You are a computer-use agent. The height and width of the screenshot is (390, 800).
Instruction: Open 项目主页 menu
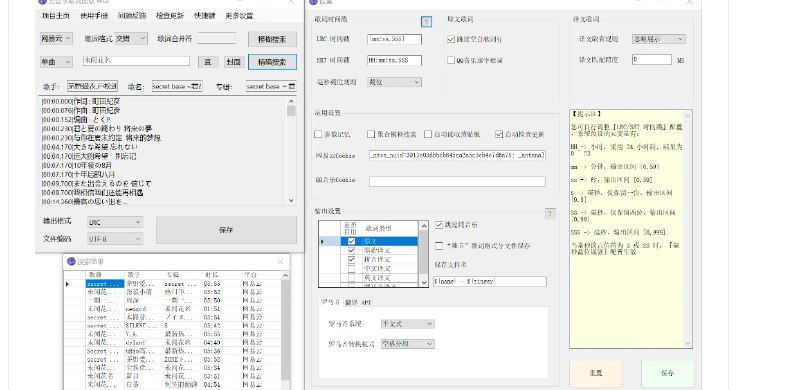(x=56, y=16)
